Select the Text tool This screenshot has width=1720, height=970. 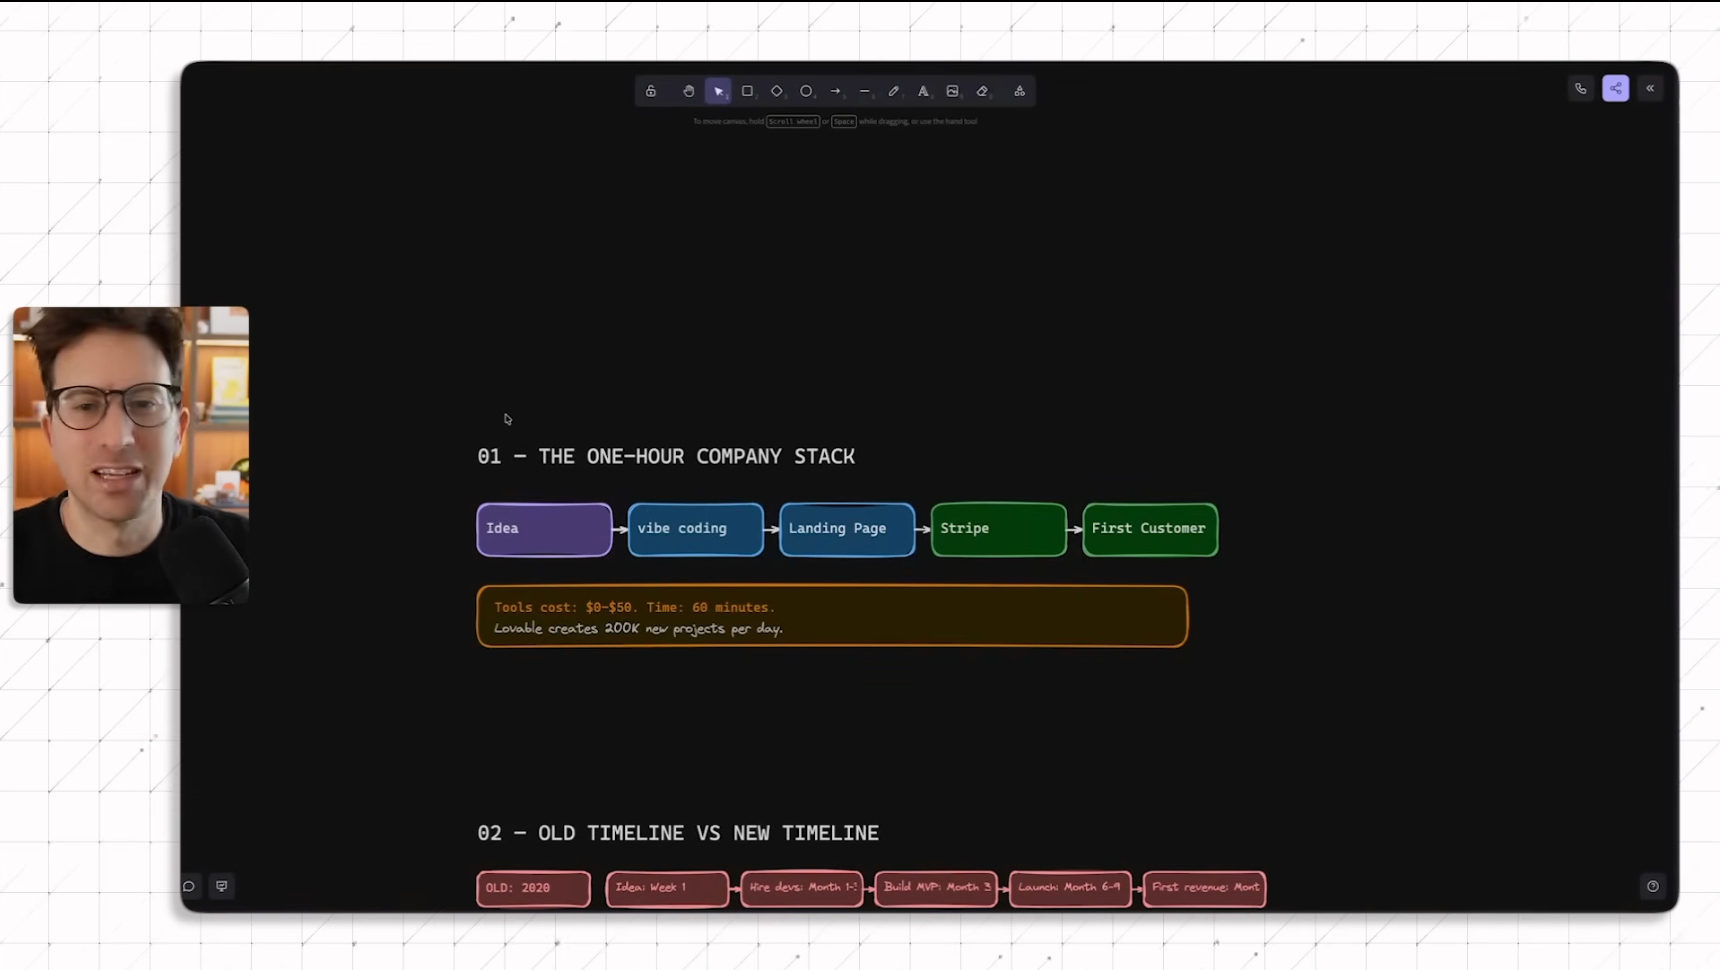[x=923, y=91]
